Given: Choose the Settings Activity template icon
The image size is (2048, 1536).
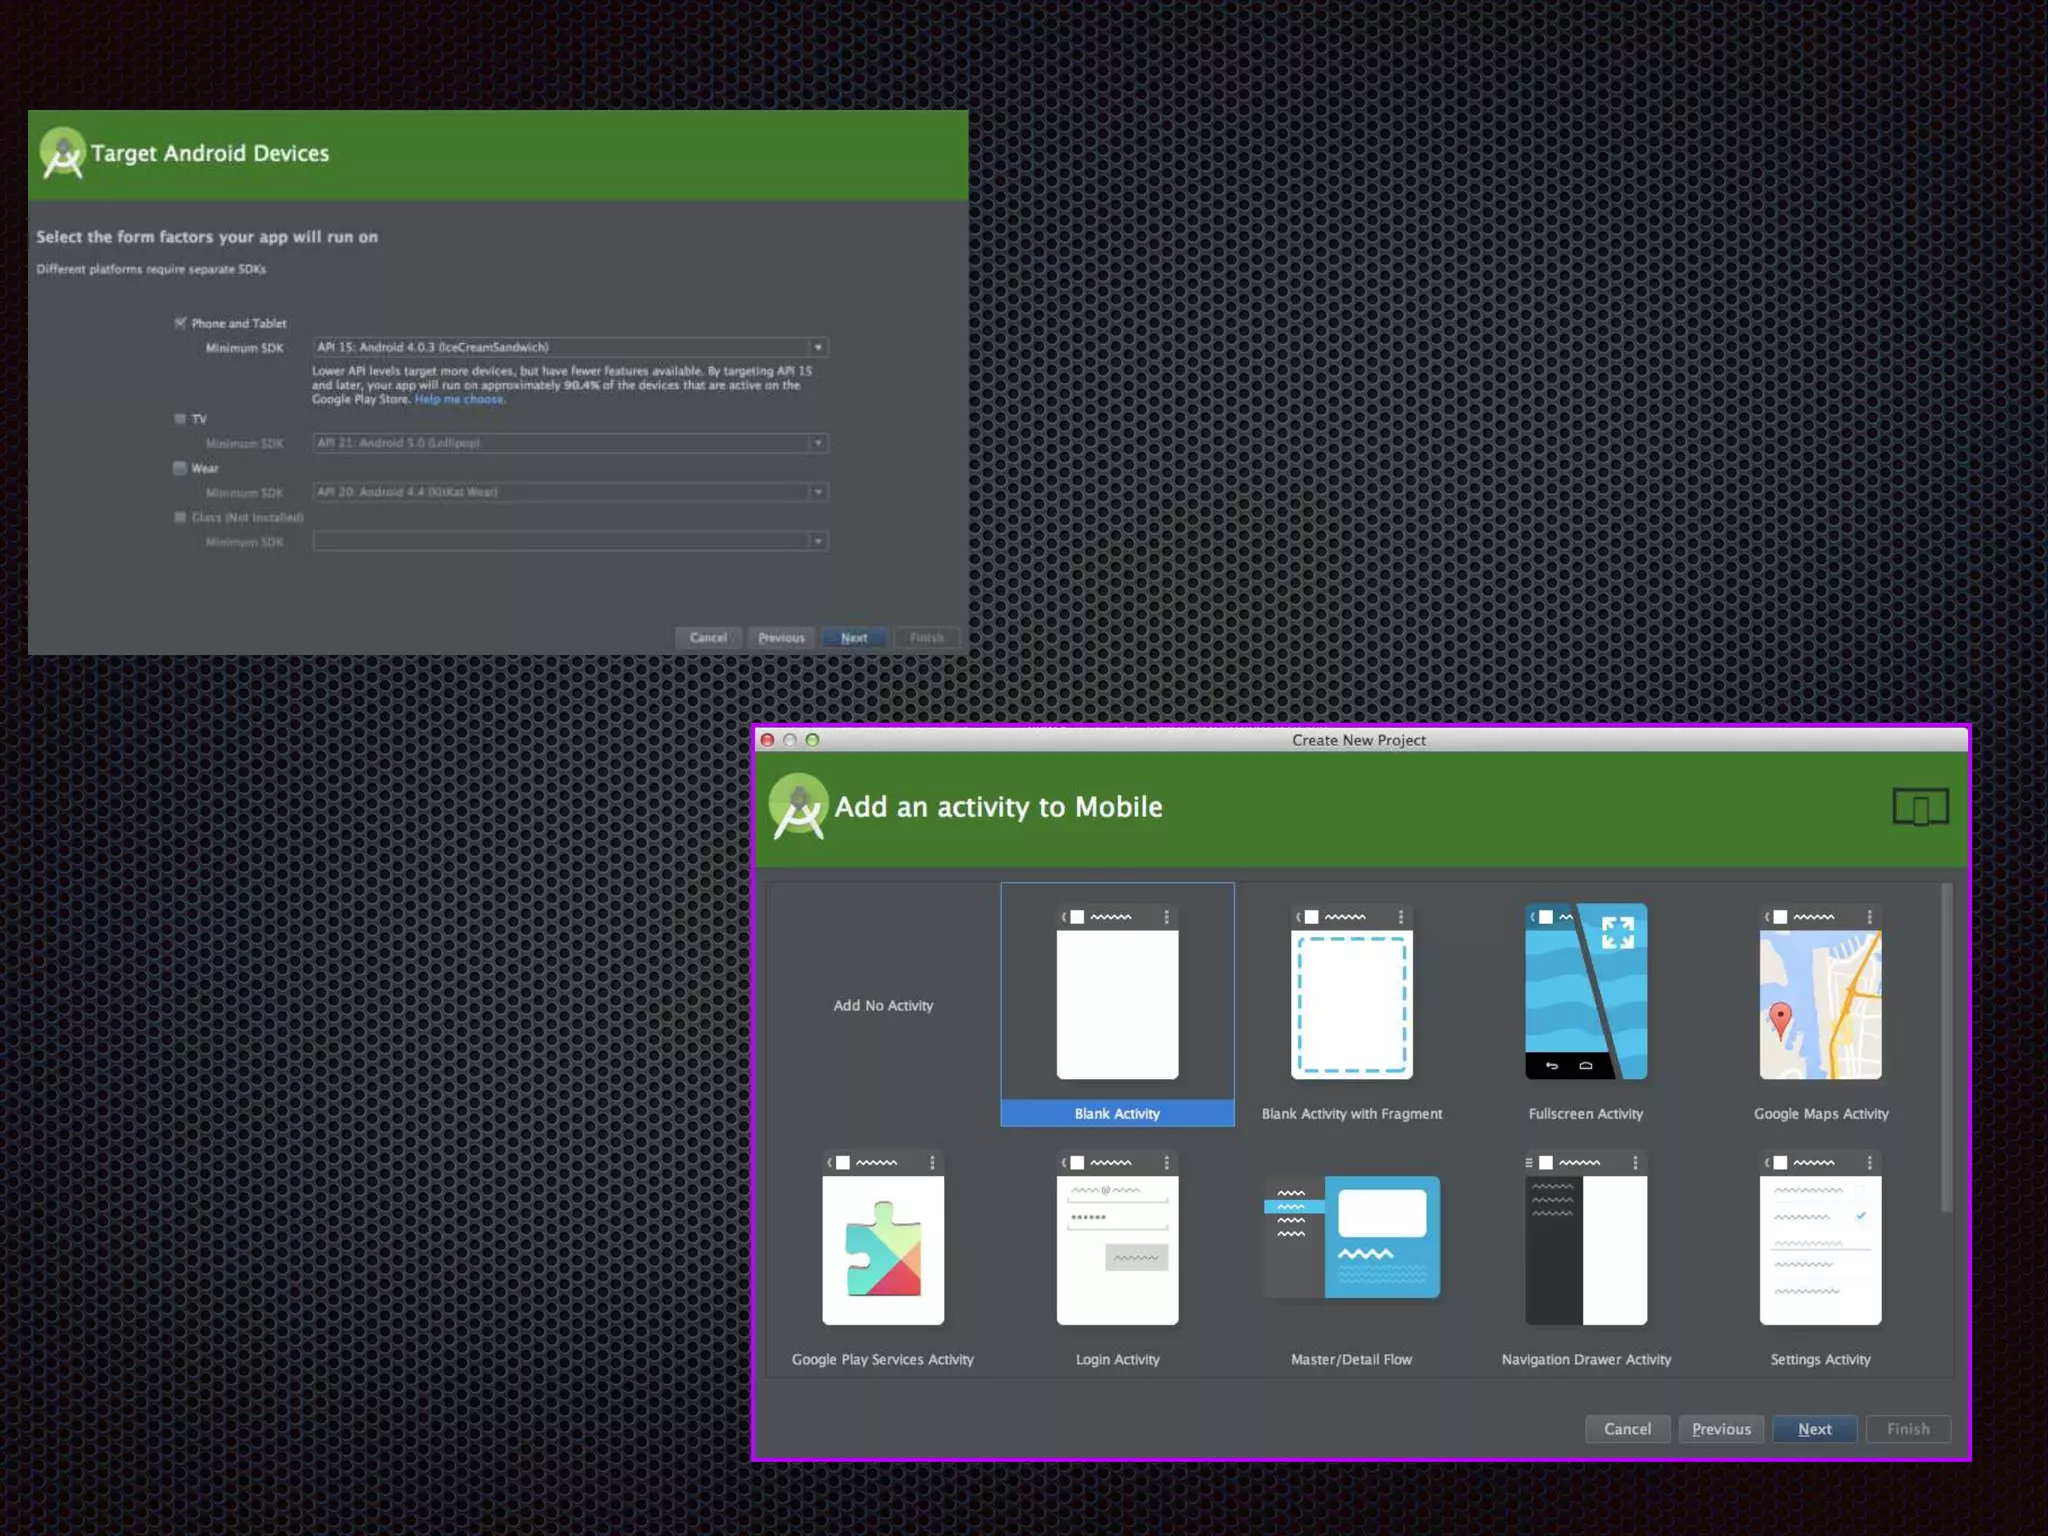Looking at the screenshot, I should (1820, 1239).
